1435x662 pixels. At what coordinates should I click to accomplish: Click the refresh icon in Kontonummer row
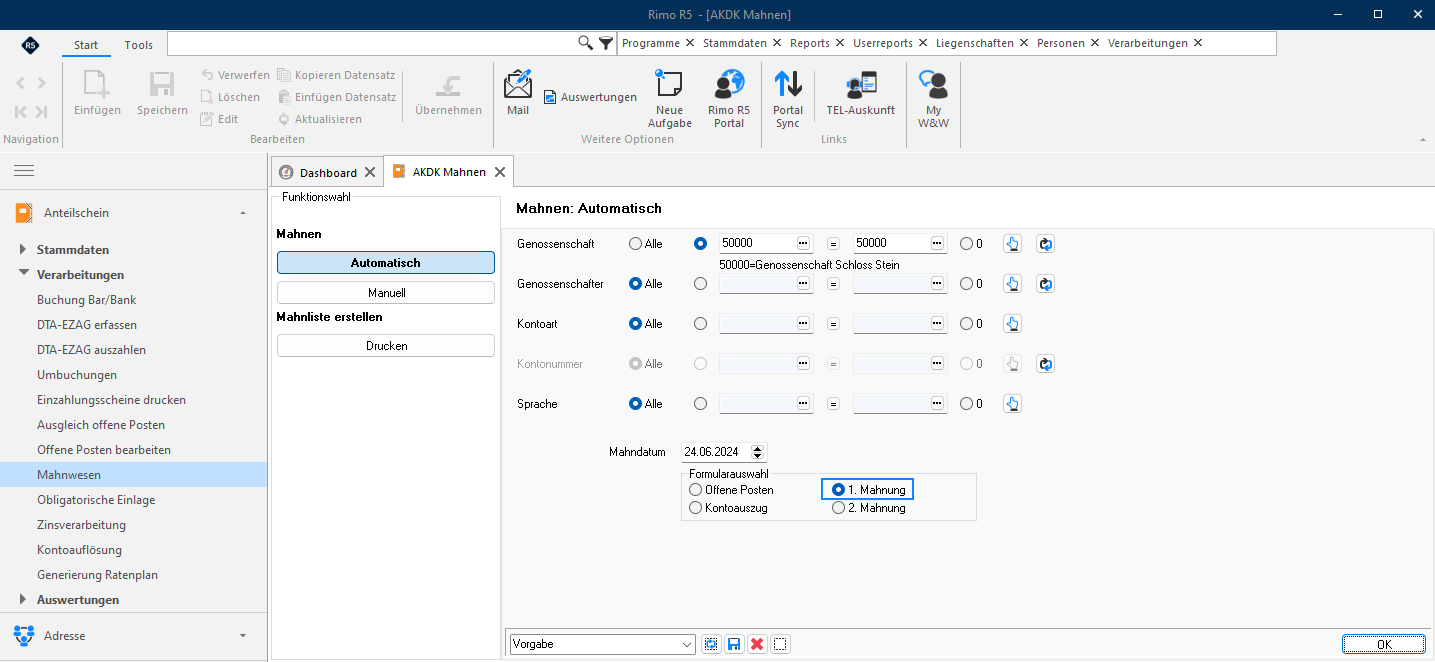1045,364
